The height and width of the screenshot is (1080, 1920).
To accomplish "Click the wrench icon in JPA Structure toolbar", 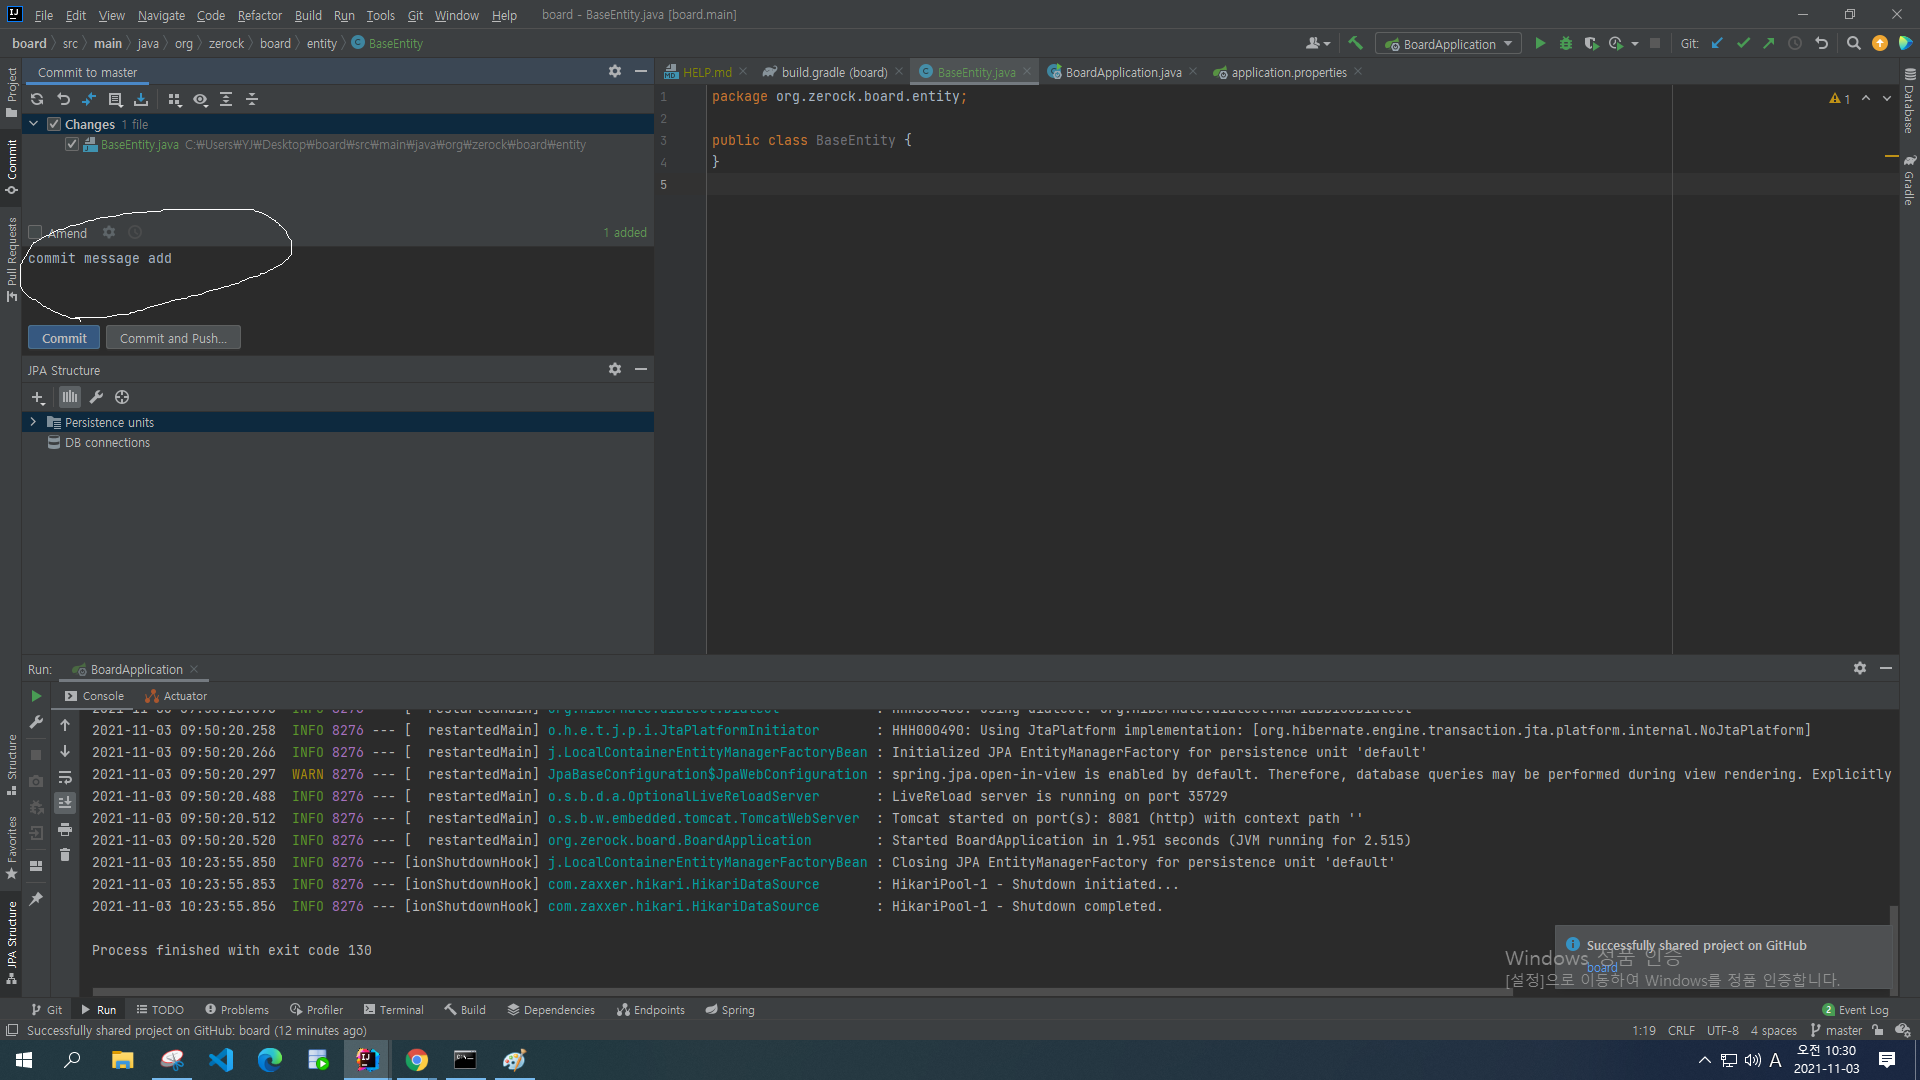I will tap(96, 397).
